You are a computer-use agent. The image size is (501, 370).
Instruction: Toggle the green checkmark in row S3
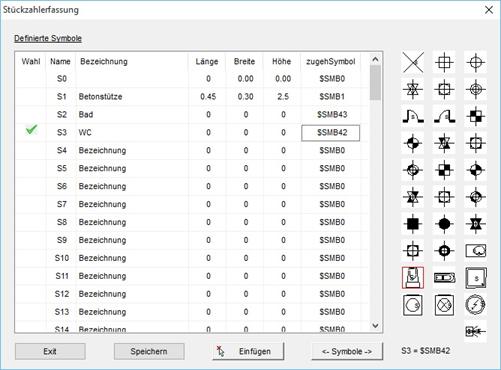(31, 130)
